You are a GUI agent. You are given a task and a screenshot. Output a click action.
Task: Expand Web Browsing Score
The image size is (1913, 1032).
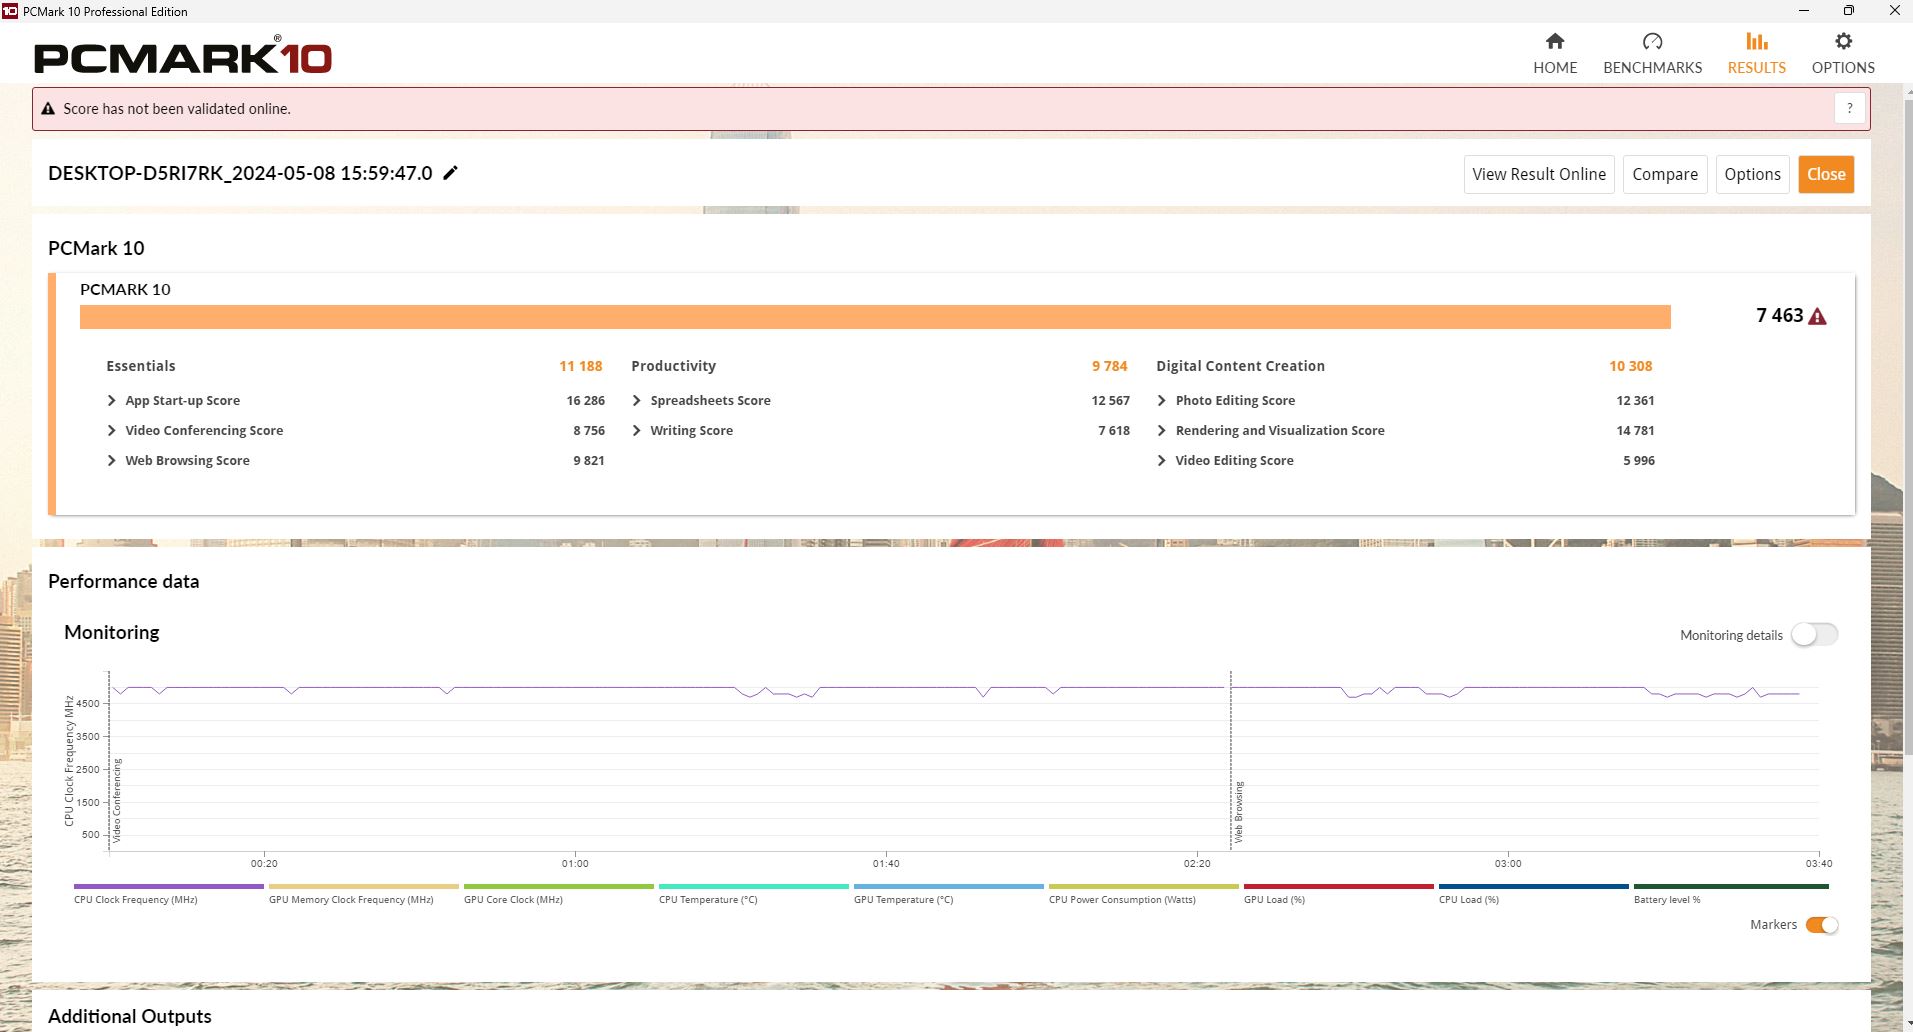[111, 460]
